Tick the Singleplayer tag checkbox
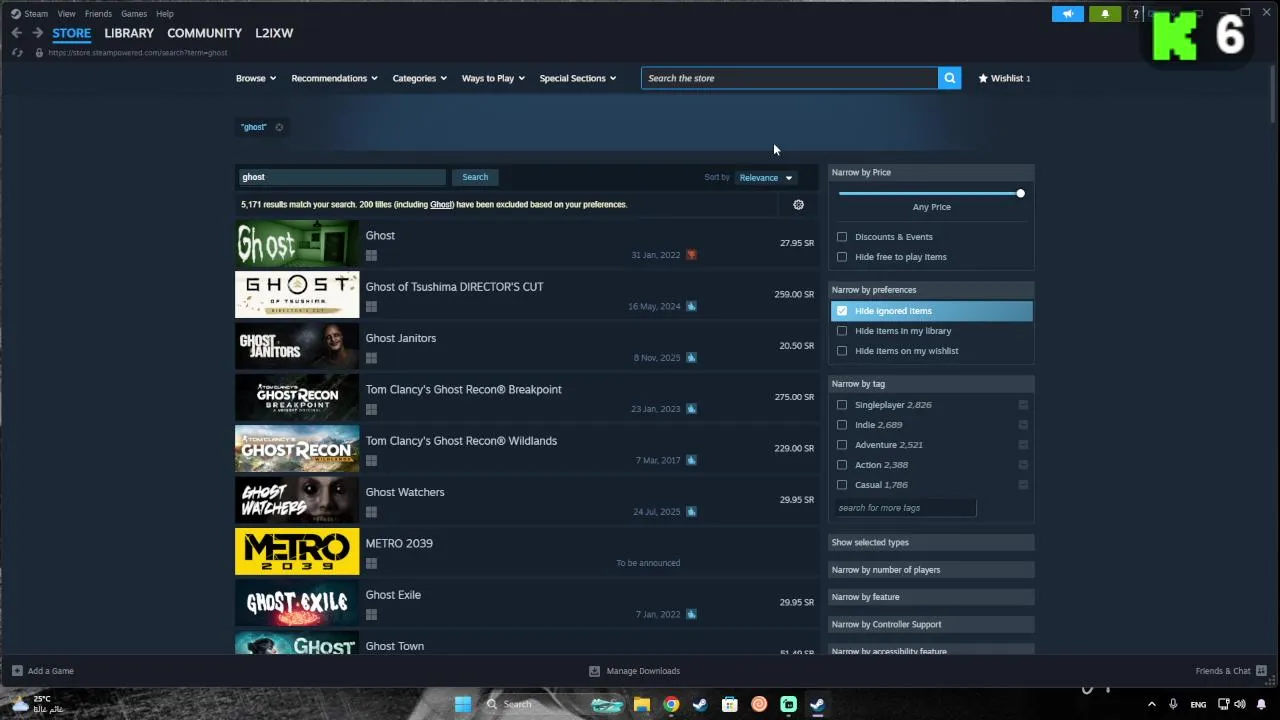 click(842, 405)
